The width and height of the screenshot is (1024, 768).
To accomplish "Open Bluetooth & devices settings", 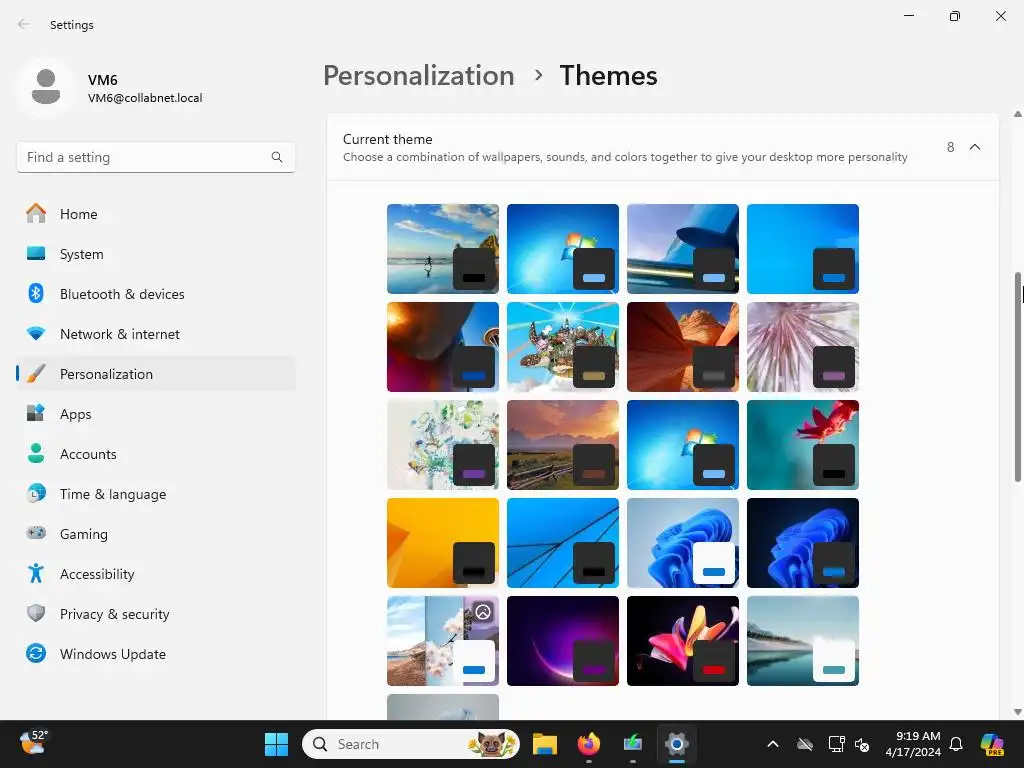I will point(155,294).
